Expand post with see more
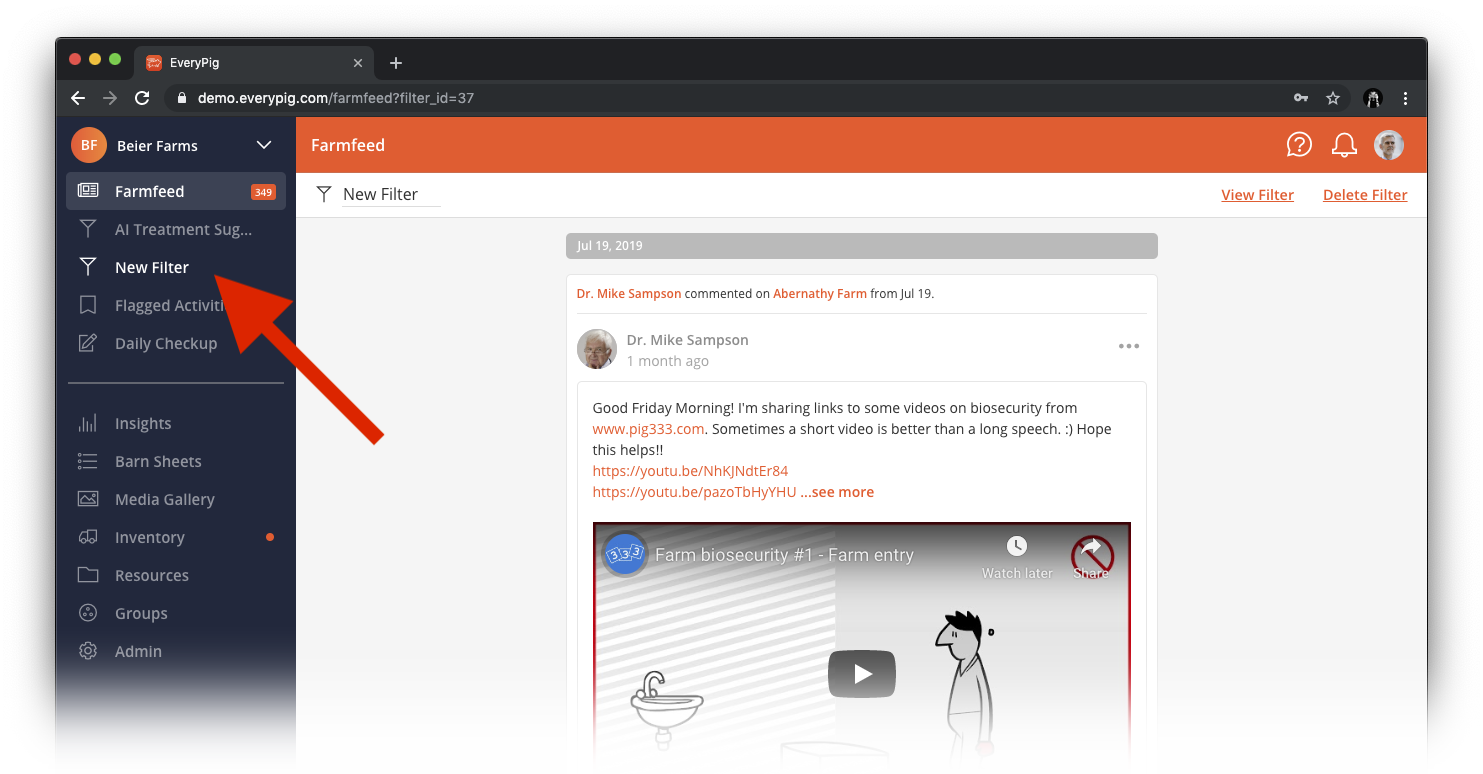This screenshot has width=1483, height=774. click(x=837, y=492)
